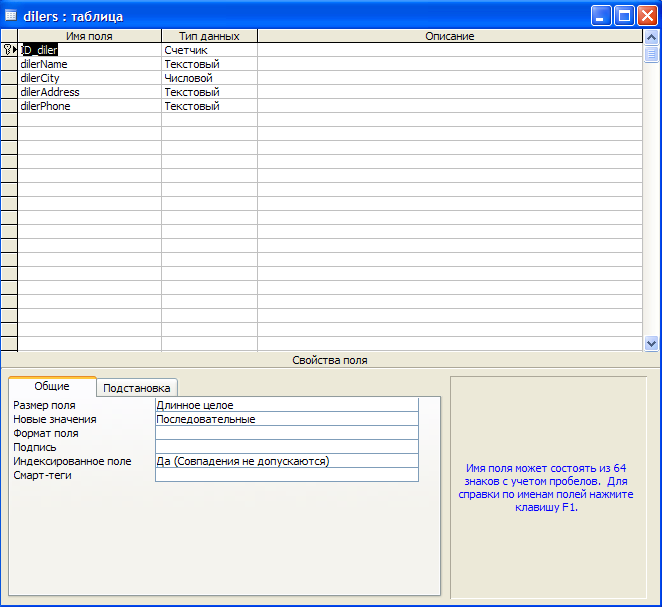
Task: Click the empty Подпись property box
Action: (286, 447)
